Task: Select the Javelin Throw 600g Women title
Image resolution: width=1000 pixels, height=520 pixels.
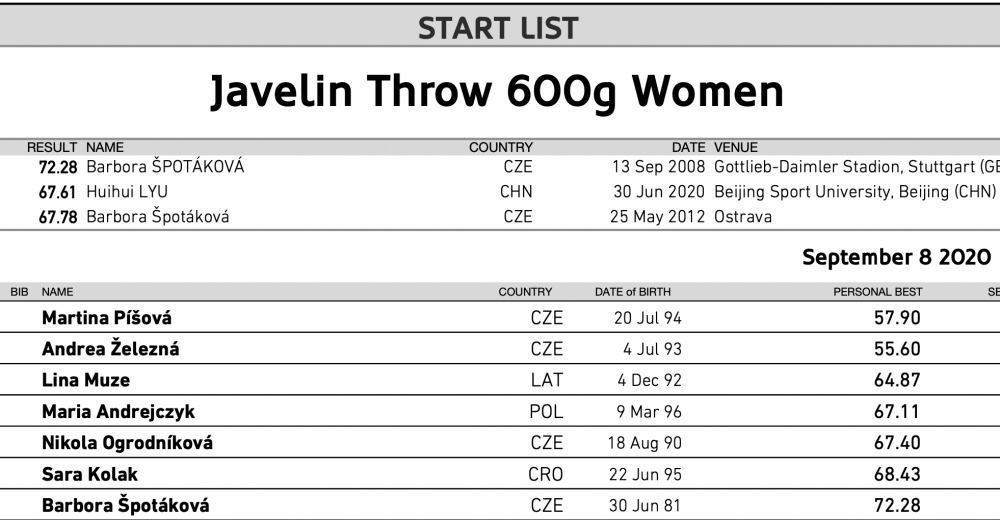Action: pos(497,91)
